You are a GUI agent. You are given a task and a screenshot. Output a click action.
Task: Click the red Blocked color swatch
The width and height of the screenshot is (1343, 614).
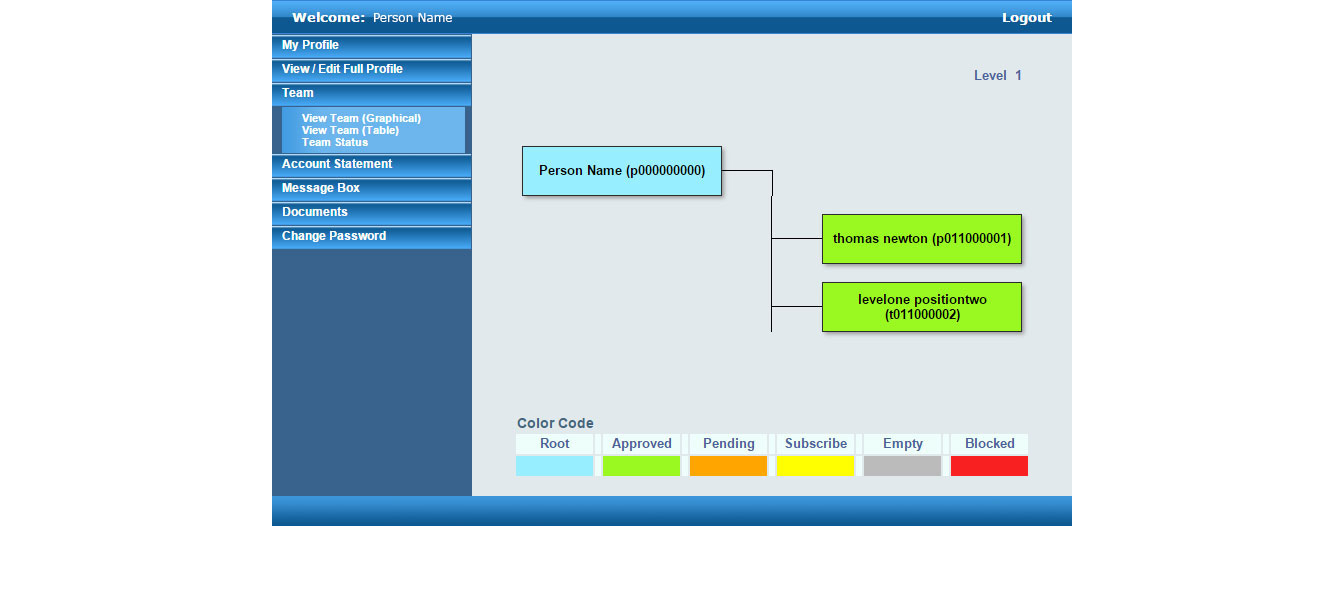pyautogui.click(x=988, y=465)
